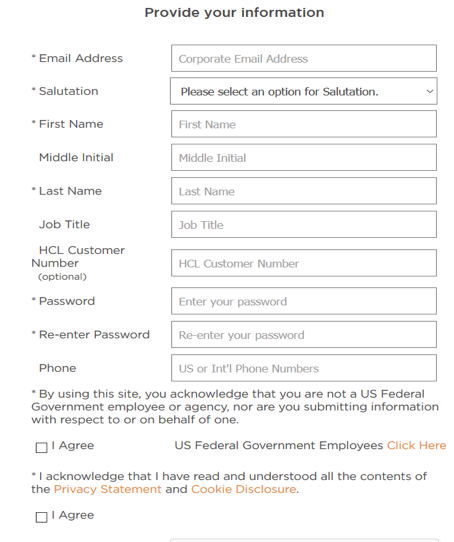The height and width of the screenshot is (542, 454).
Task: Check I Agree for the Privacy Statement acknowledgment
Action: pyautogui.click(x=41, y=517)
